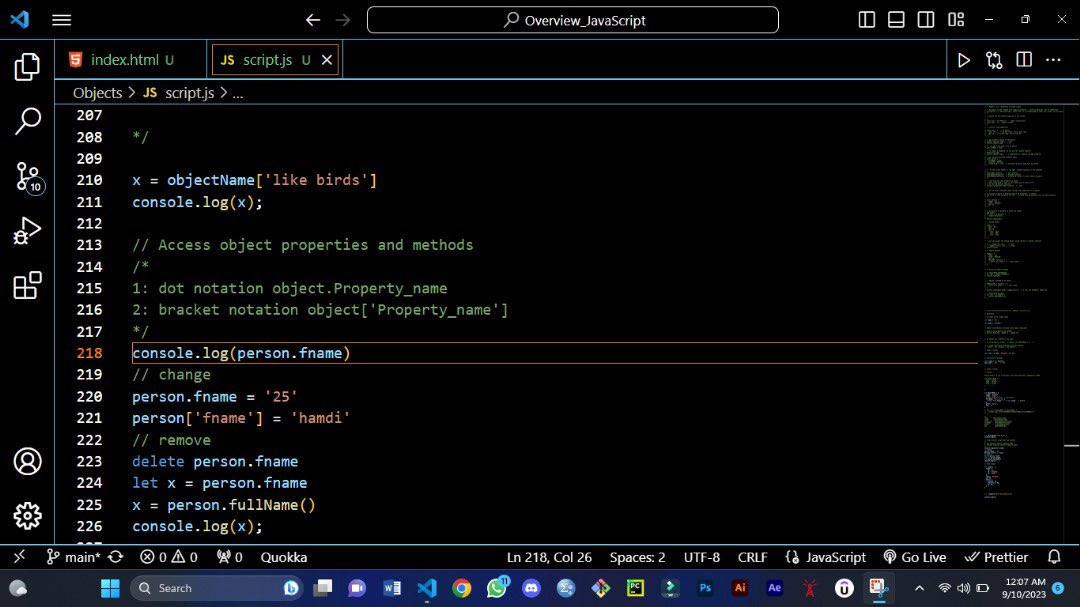Change indentation via Spaces: 2
Screen dimensions: 1080x607
637,557
